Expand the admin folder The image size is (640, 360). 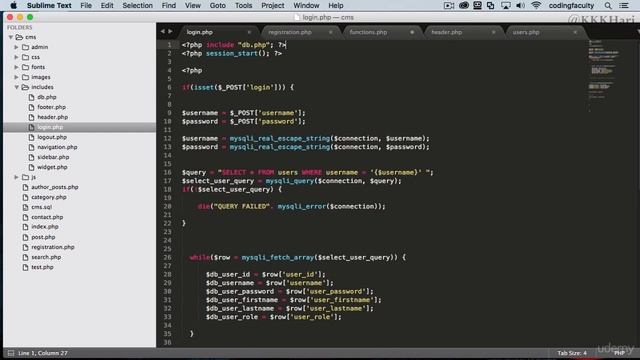pos(16,47)
